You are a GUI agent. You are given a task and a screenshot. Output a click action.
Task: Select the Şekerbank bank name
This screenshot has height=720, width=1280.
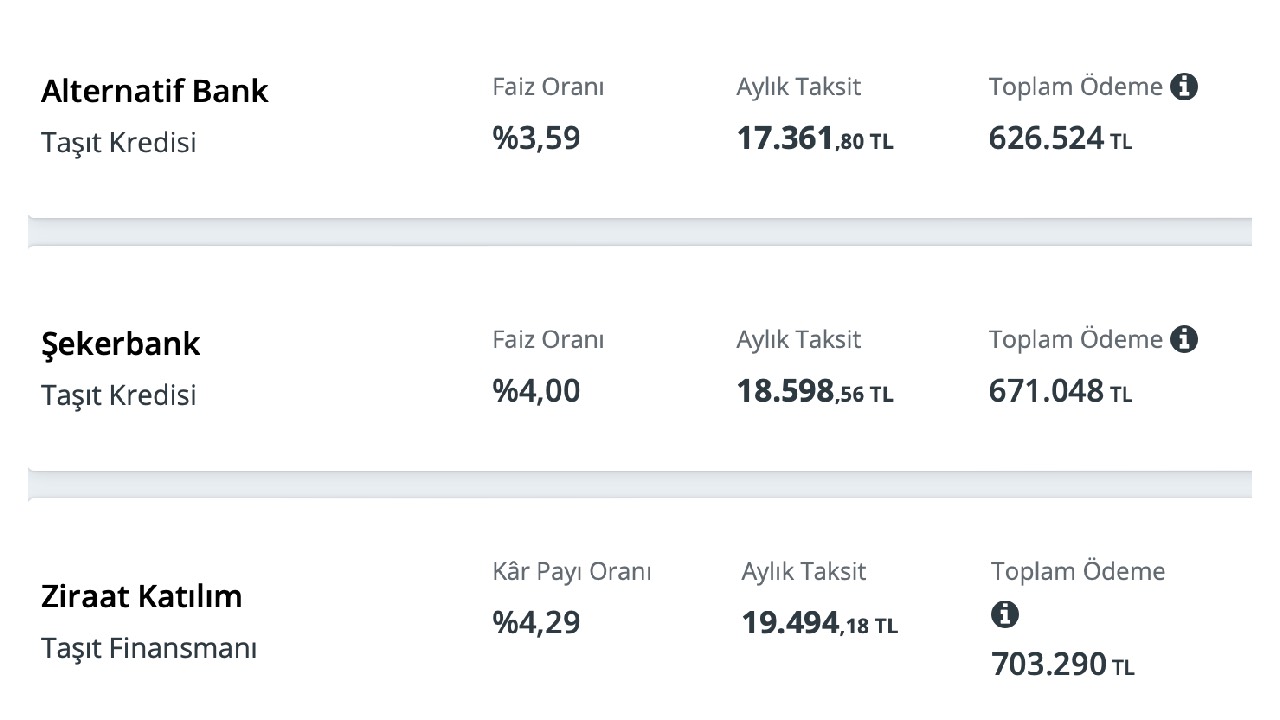coord(121,345)
